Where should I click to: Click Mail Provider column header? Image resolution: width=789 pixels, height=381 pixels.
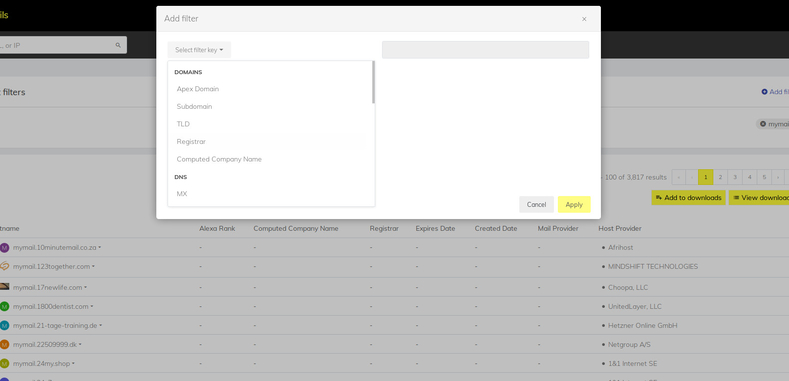point(558,228)
